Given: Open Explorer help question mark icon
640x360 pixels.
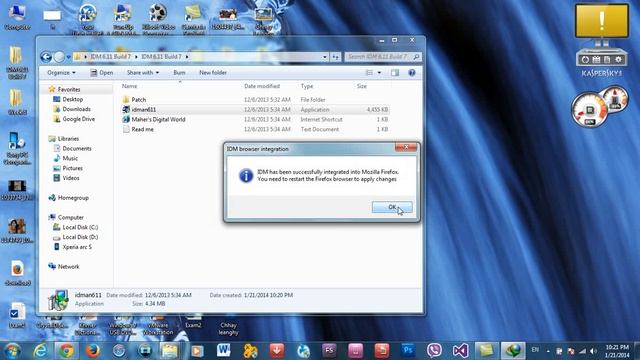Looking at the screenshot, I should point(412,73).
